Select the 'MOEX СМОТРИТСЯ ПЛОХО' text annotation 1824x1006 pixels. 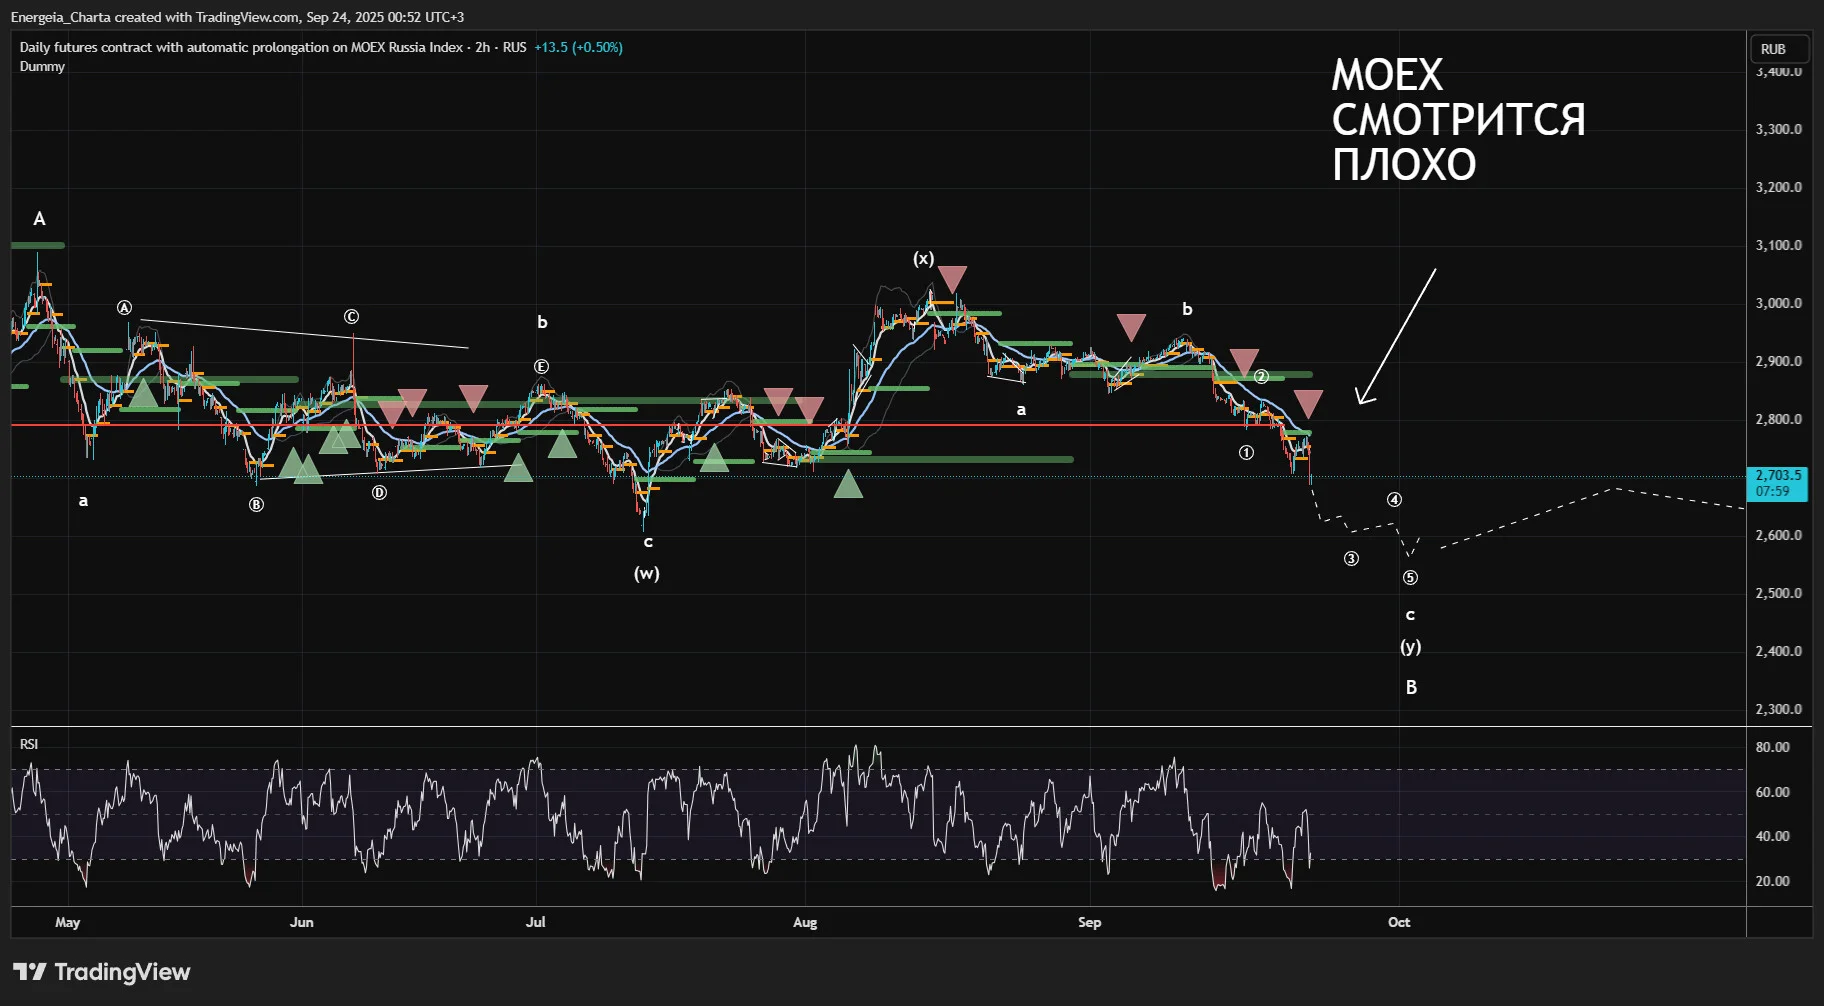(1458, 120)
